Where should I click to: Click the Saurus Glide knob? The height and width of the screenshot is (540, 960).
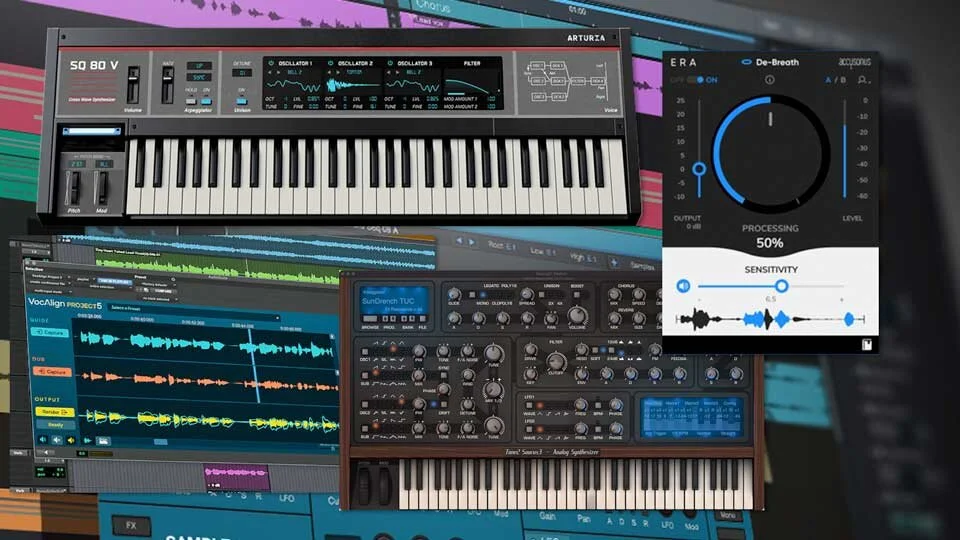click(x=454, y=294)
